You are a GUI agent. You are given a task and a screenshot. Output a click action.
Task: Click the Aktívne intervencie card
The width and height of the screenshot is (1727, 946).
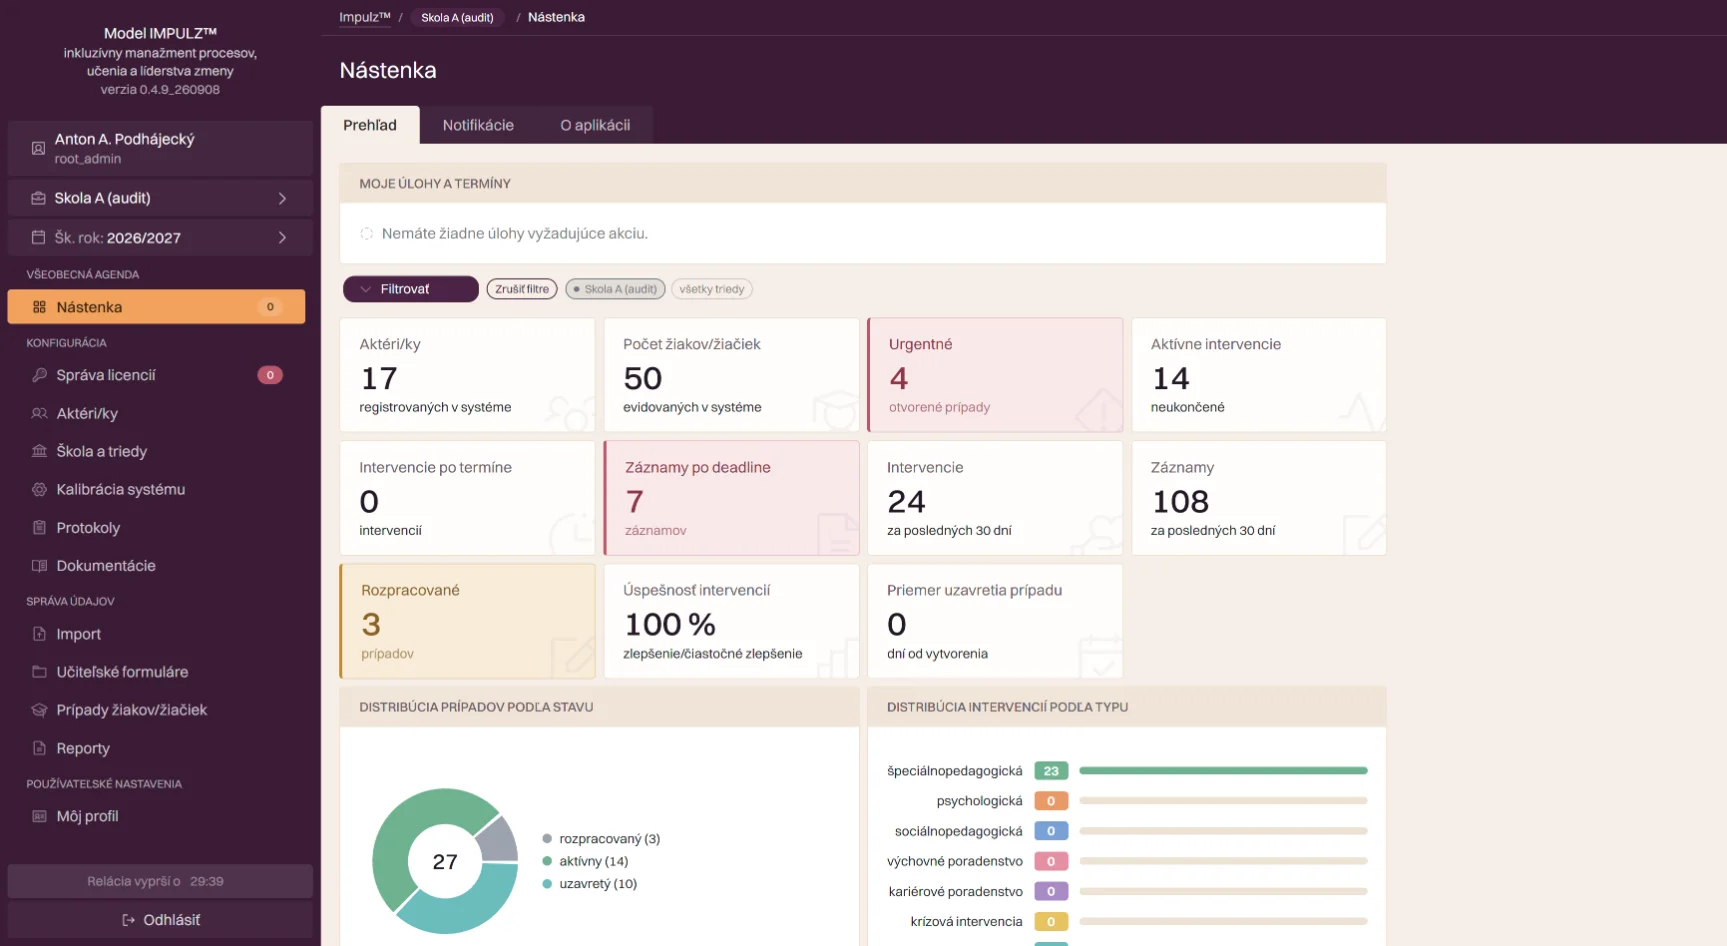click(x=1259, y=375)
